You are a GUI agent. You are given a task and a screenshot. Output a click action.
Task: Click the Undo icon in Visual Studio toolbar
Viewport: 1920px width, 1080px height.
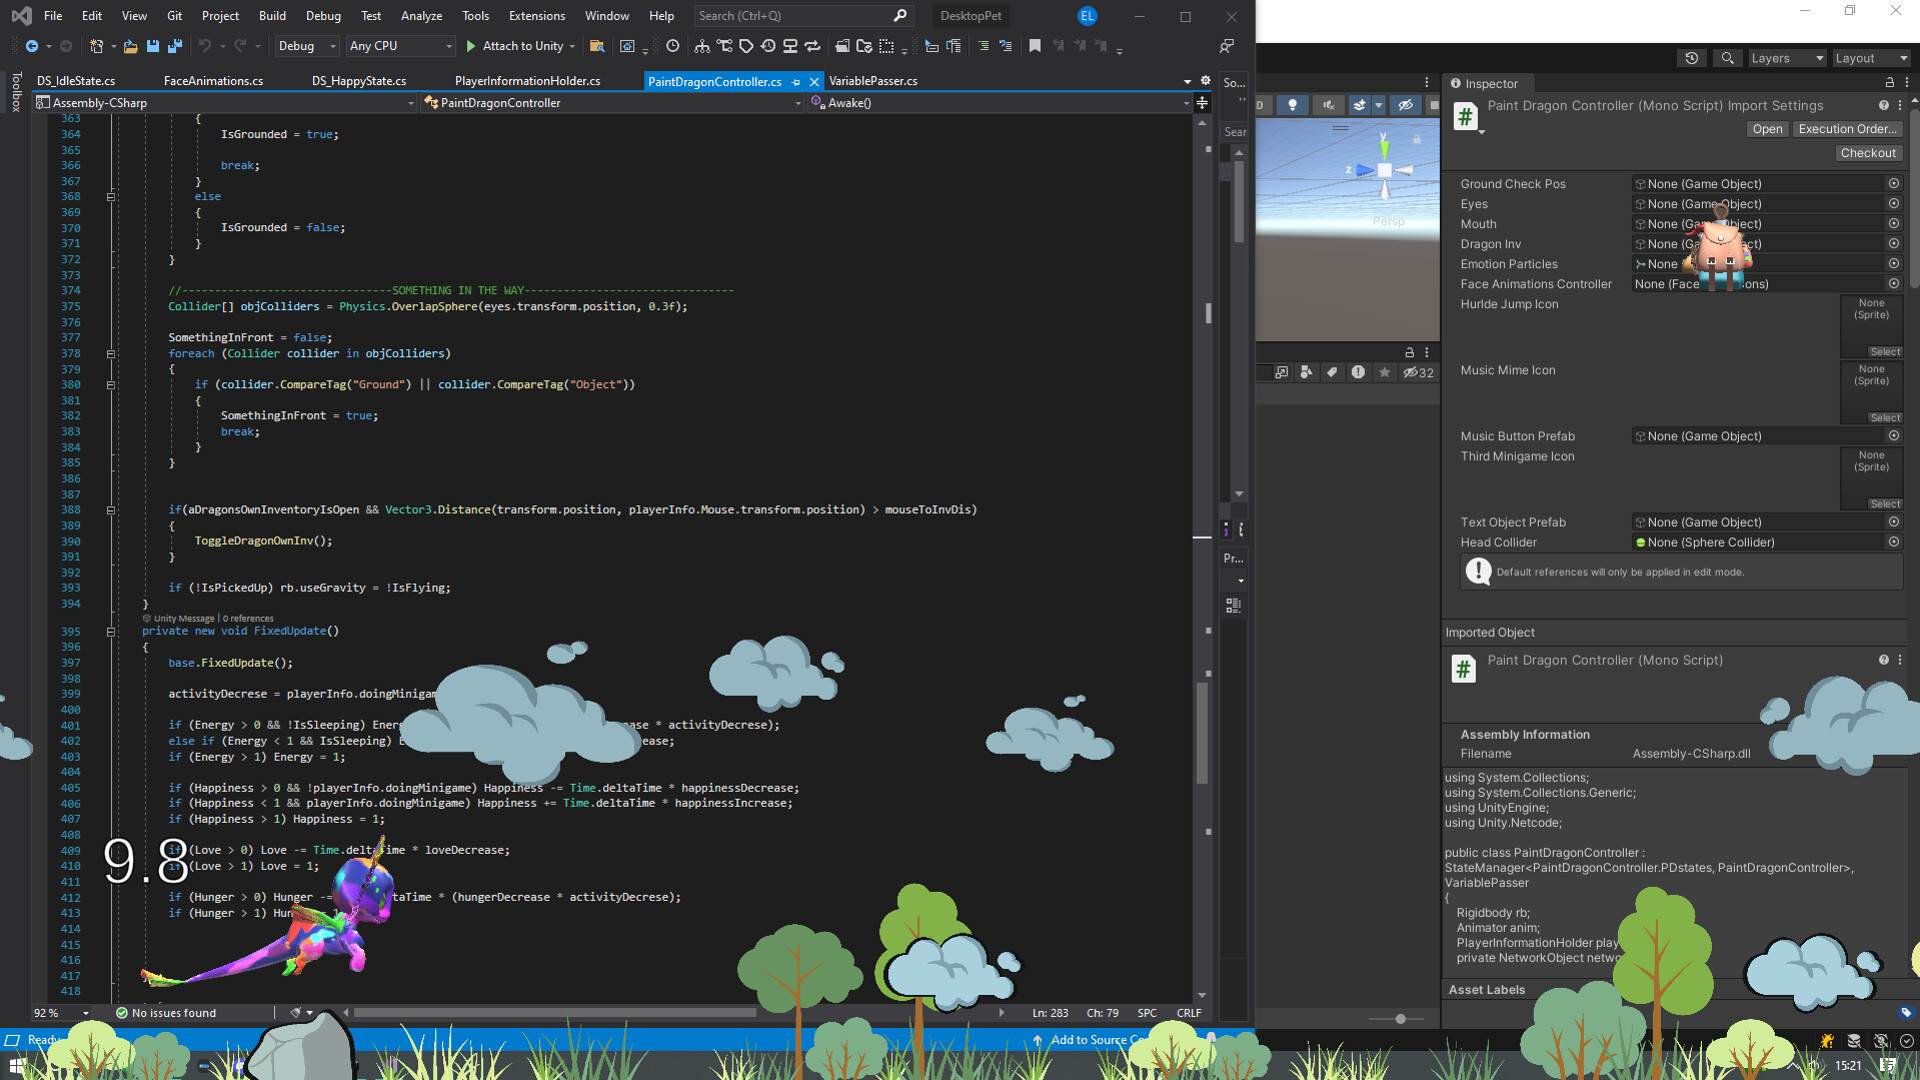point(206,46)
